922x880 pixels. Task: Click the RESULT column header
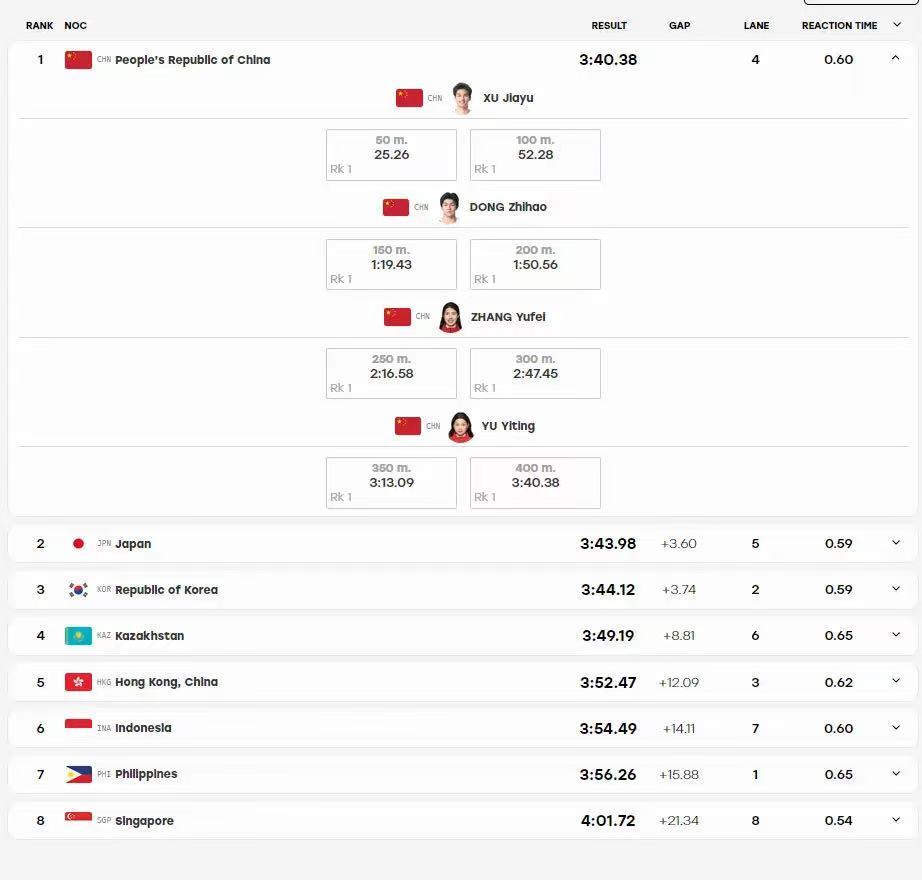(609, 25)
